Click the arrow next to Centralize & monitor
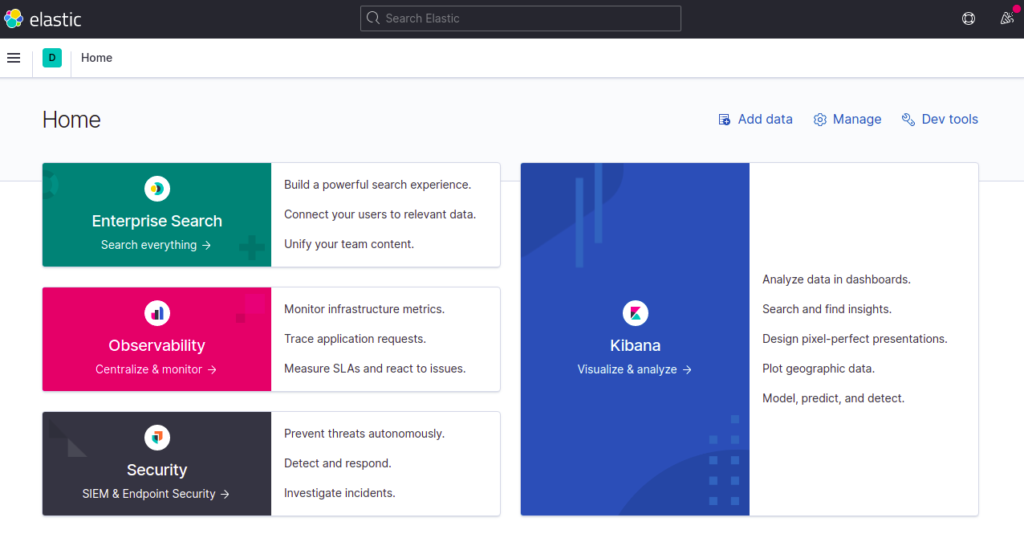This screenshot has width=1024, height=538. coord(212,370)
